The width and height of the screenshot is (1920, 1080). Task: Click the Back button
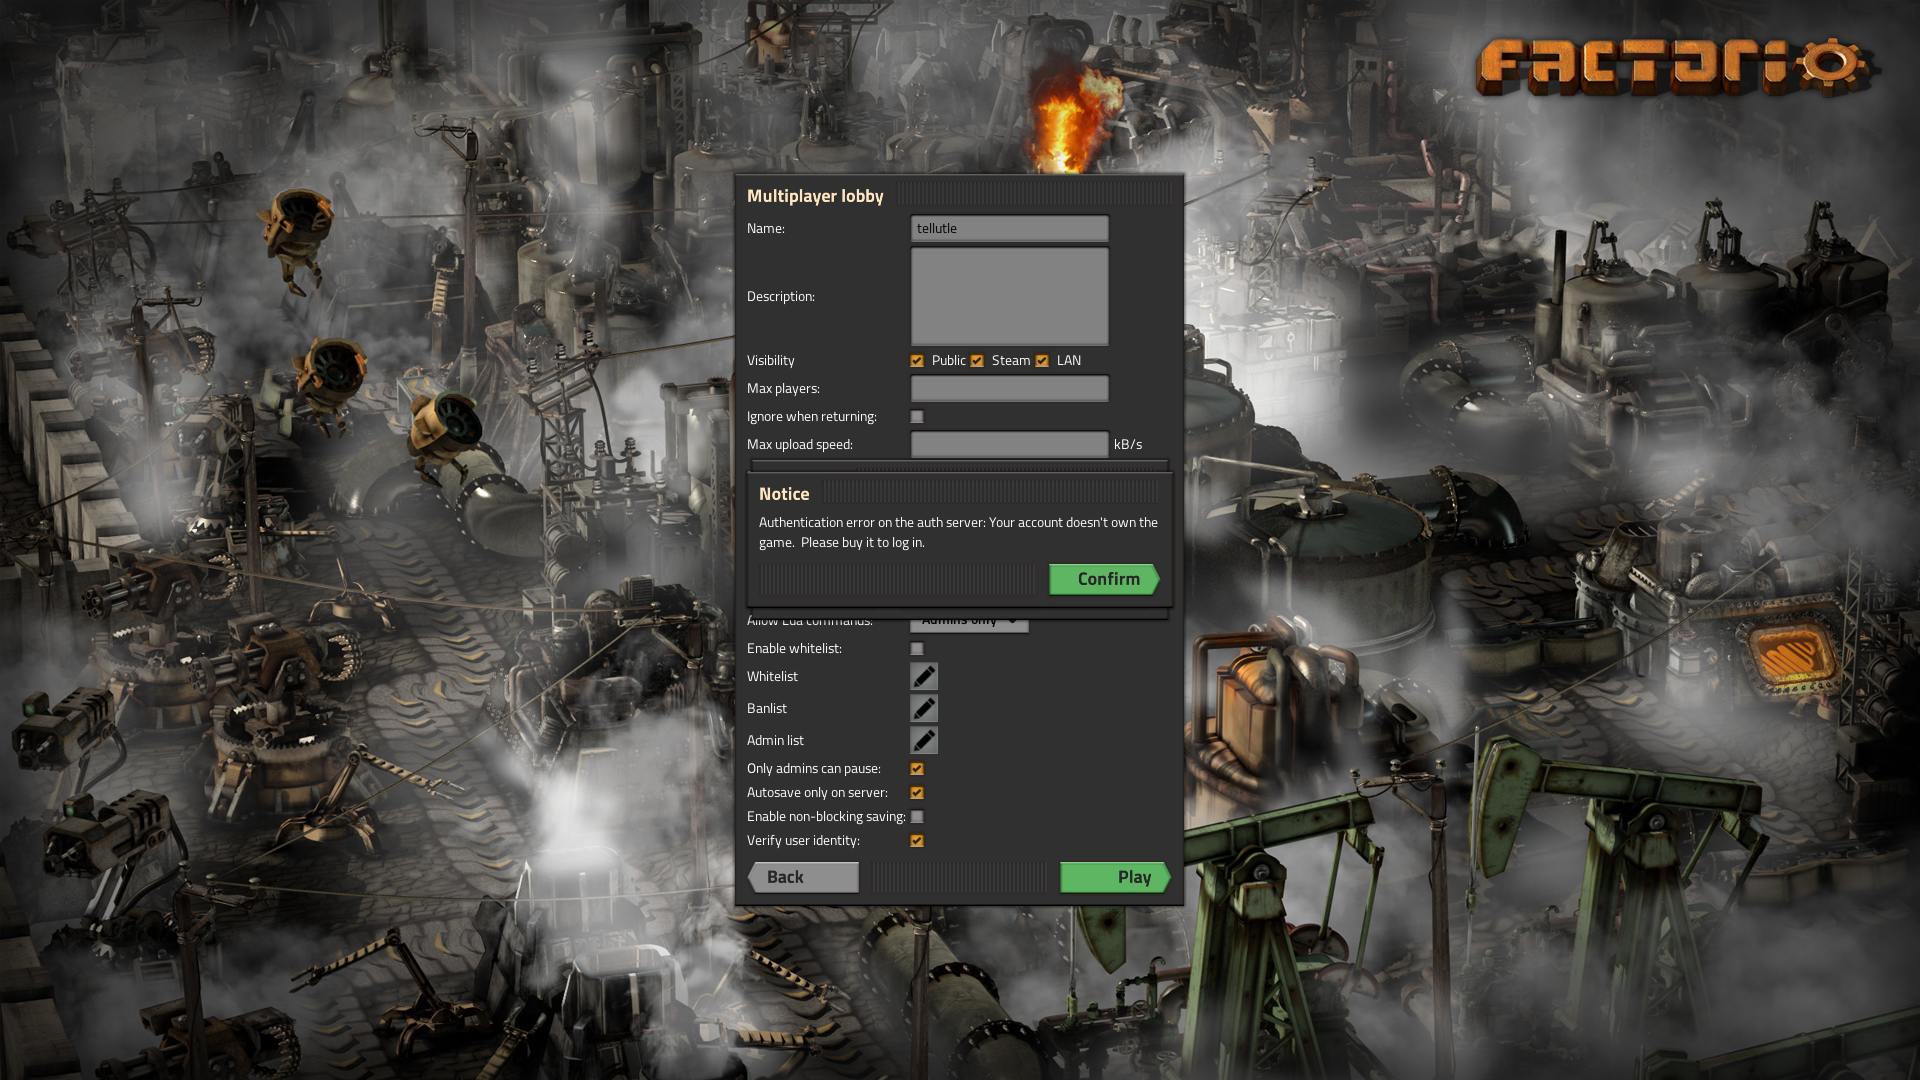pyautogui.click(x=785, y=877)
